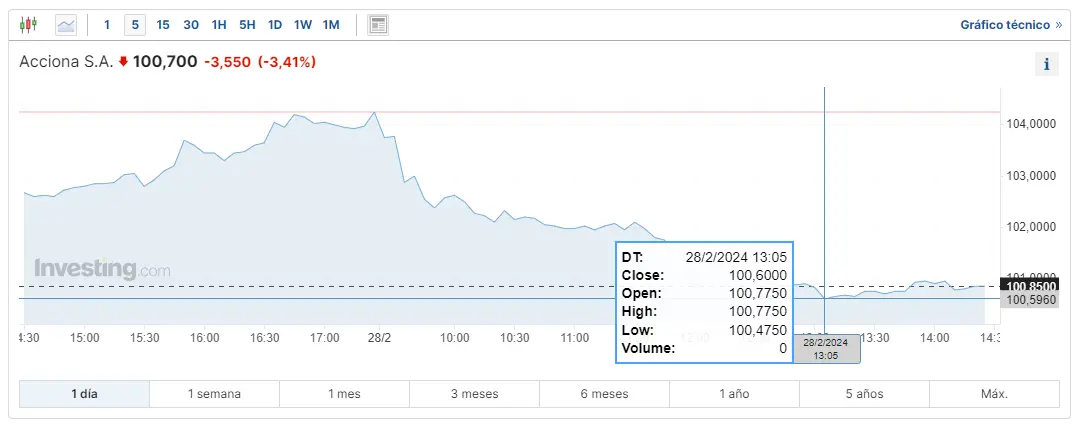1083x428 pixels.
Task: Switch to candlestick chart type
Action: (28, 24)
